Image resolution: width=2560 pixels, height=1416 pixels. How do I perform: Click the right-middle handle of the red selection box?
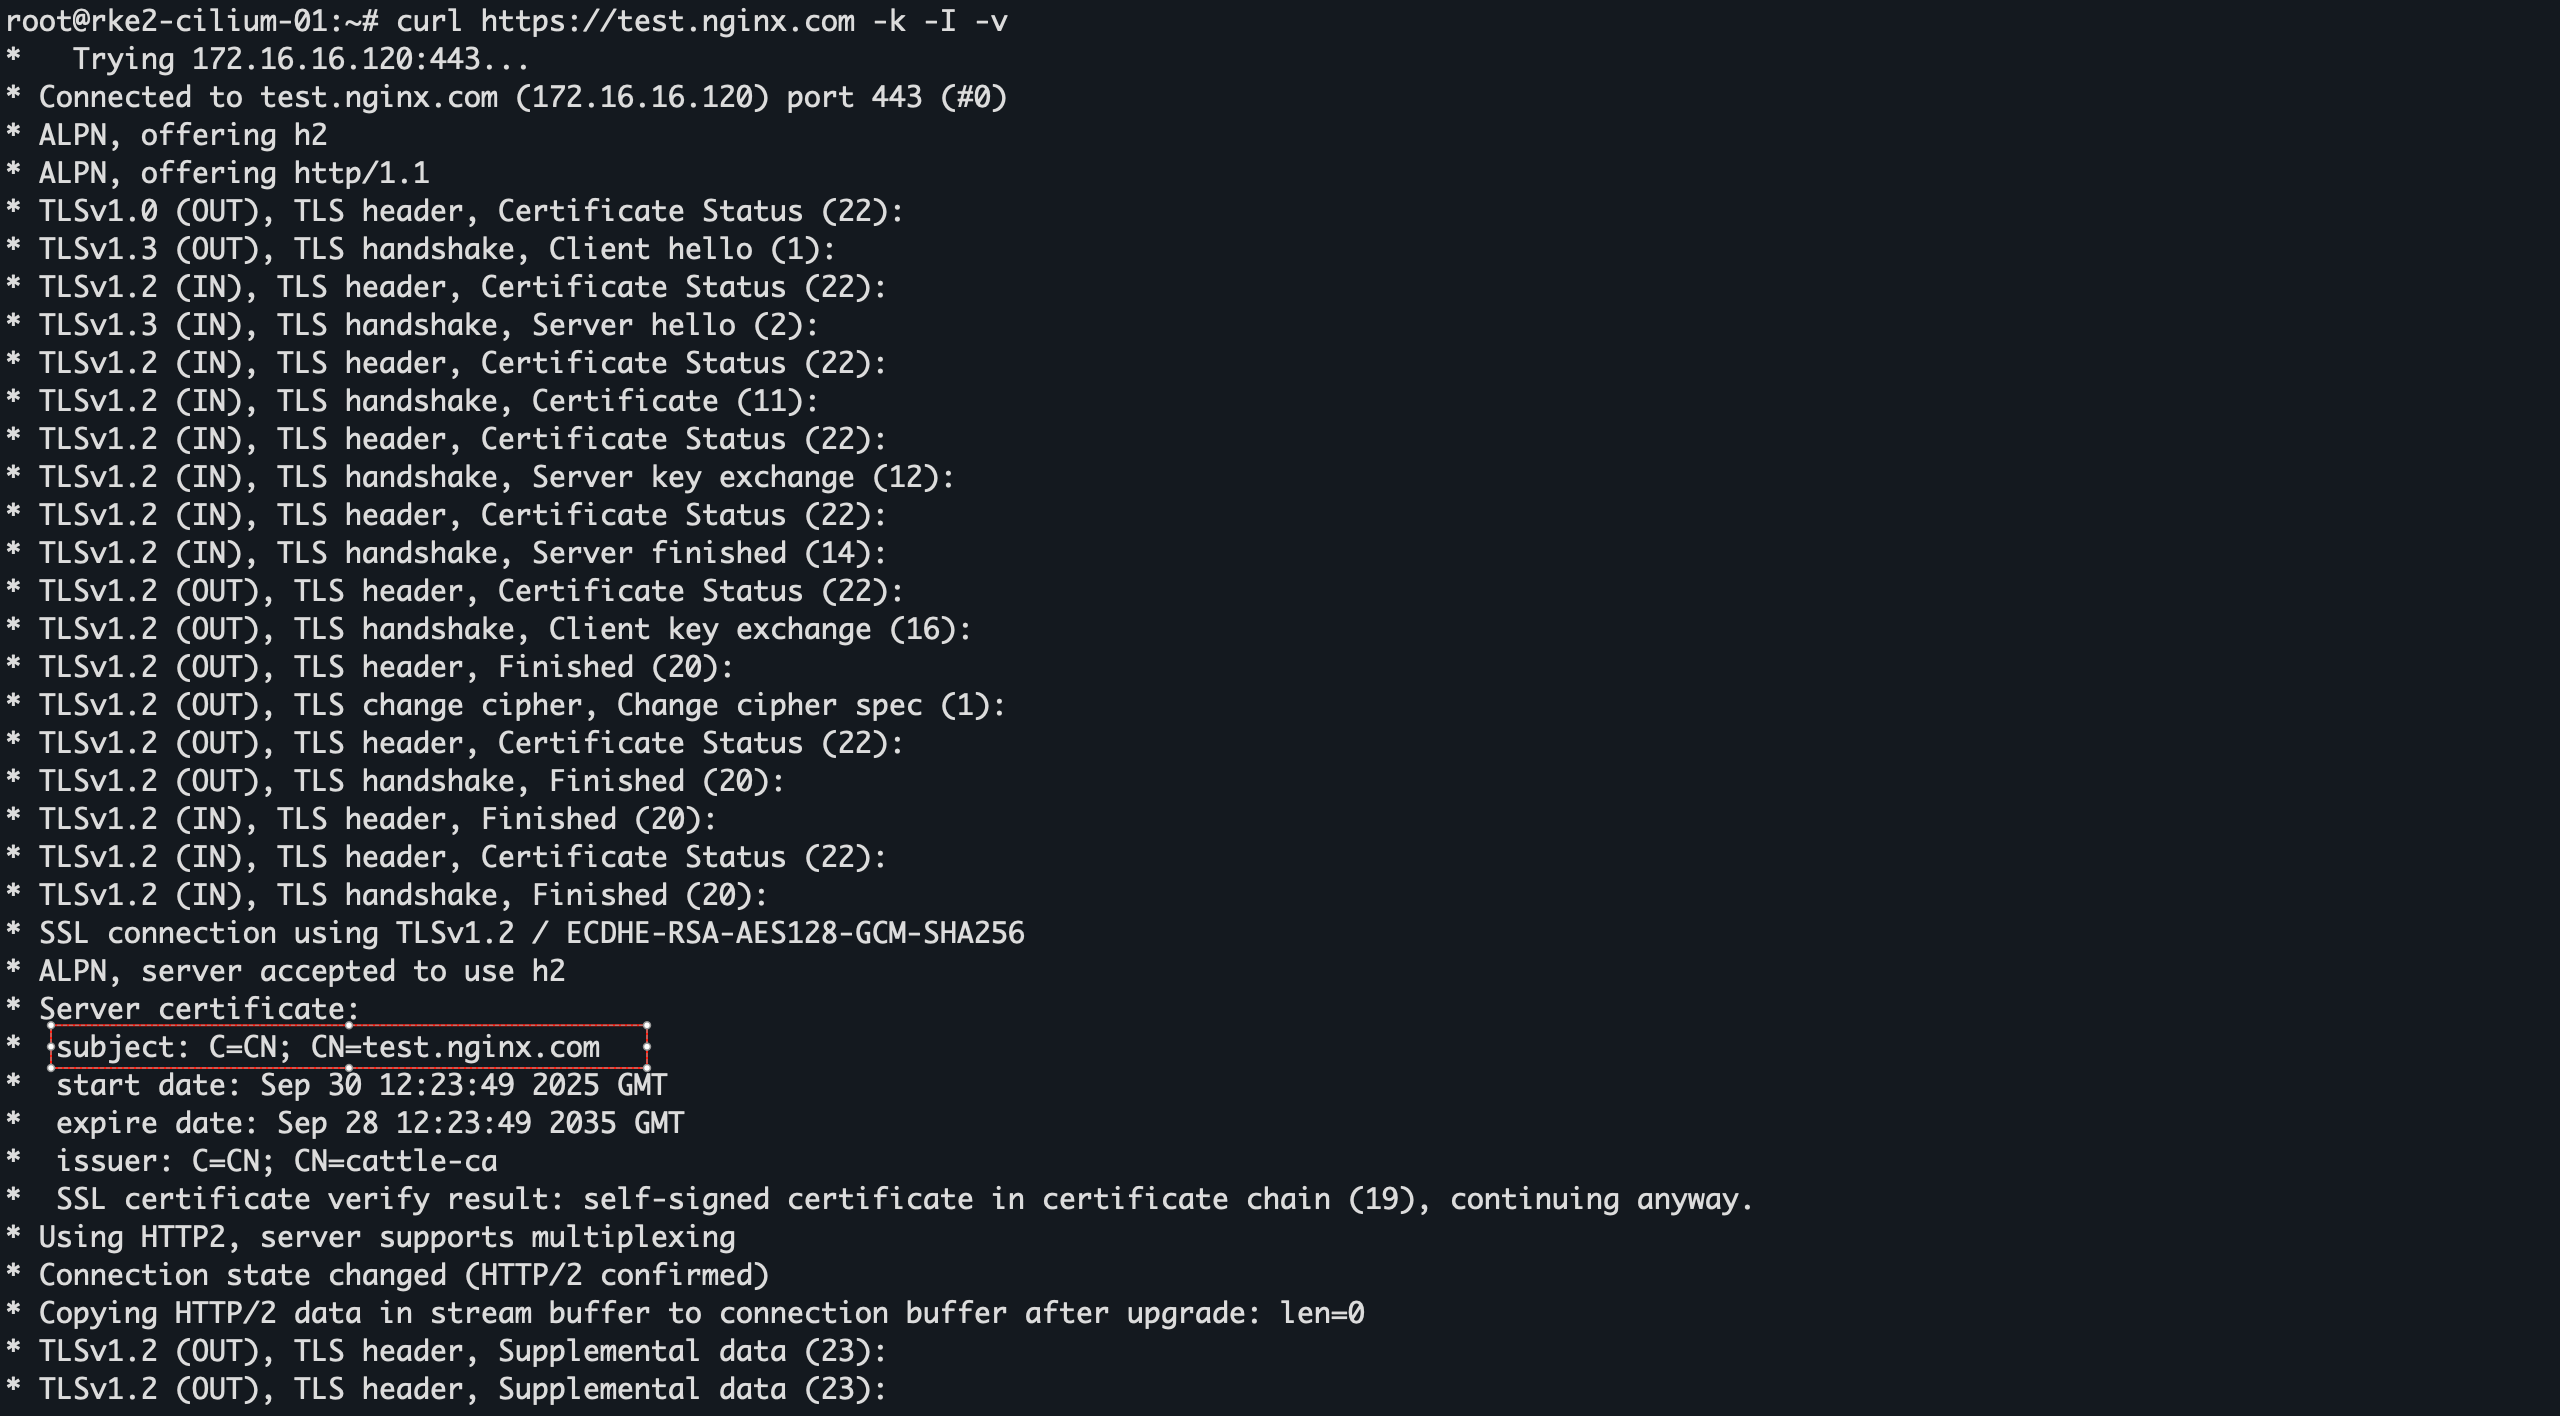click(647, 1047)
